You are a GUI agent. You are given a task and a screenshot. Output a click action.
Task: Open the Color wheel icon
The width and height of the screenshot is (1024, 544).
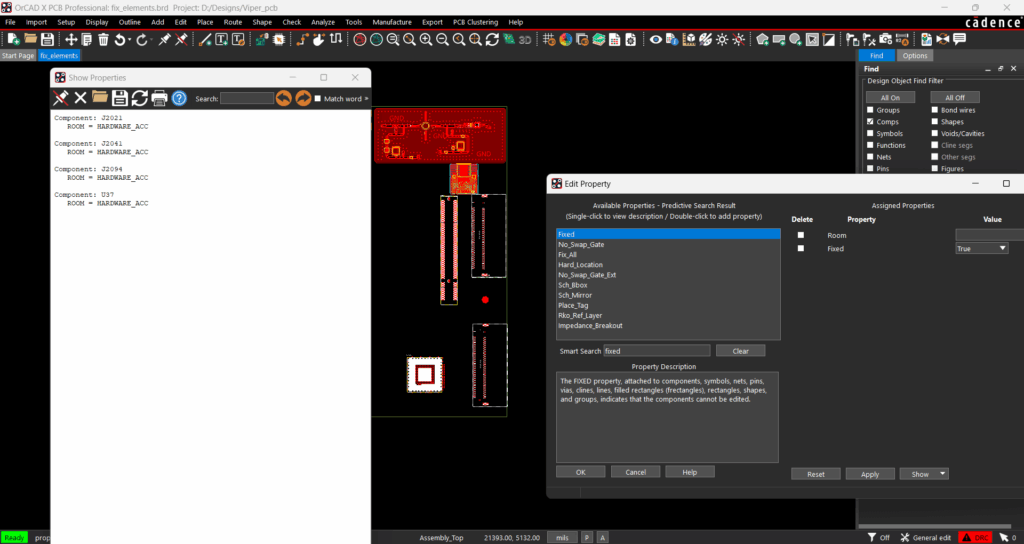(x=566, y=39)
